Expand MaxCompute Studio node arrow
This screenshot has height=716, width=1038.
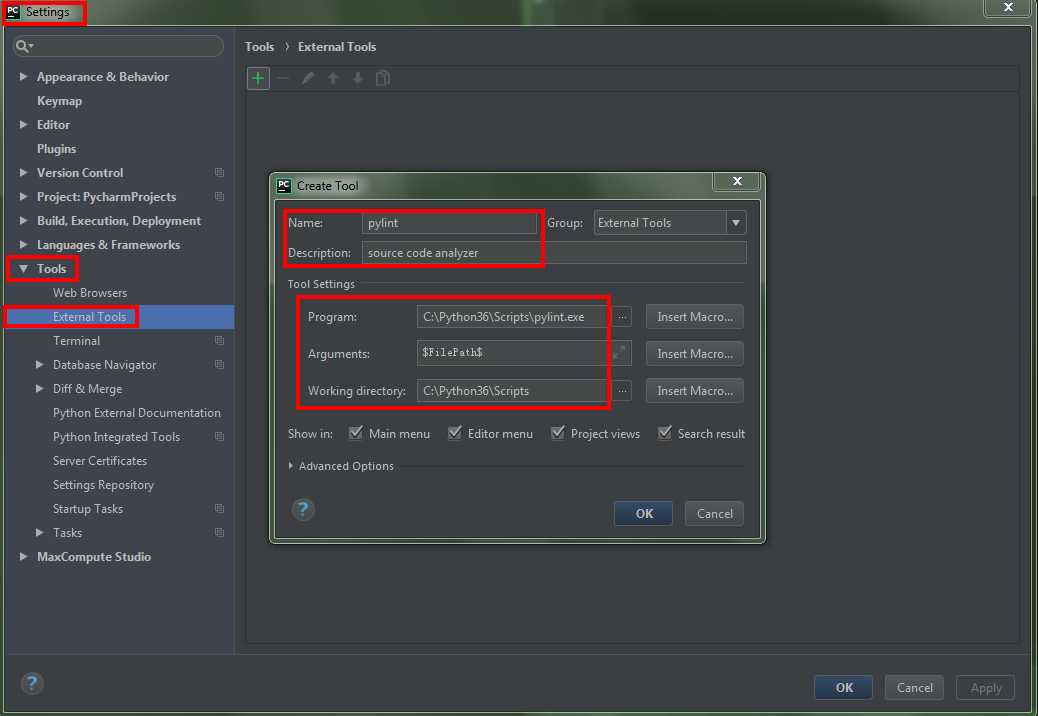point(23,557)
